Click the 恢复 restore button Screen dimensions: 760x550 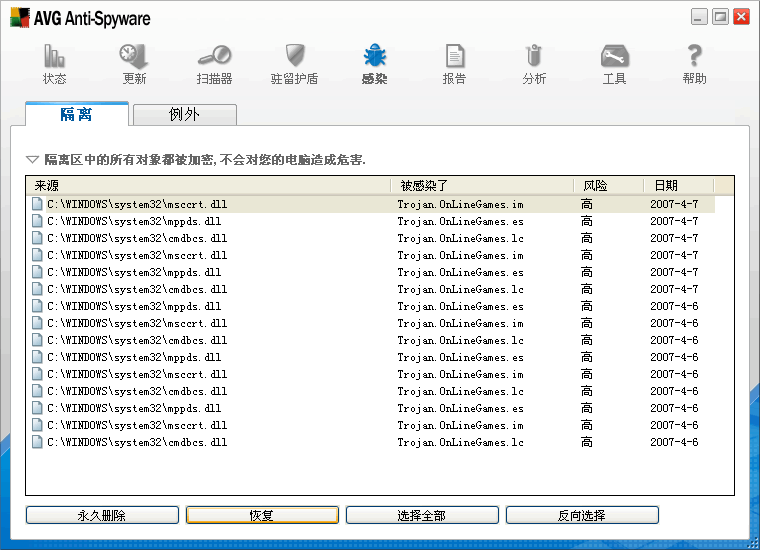pos(262,515)
